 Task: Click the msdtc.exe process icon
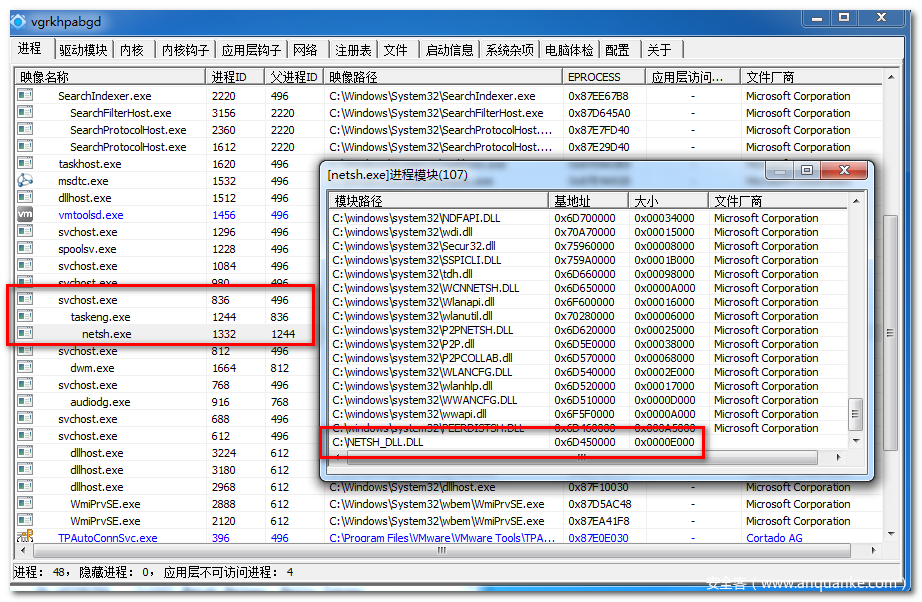click(25, 181)
